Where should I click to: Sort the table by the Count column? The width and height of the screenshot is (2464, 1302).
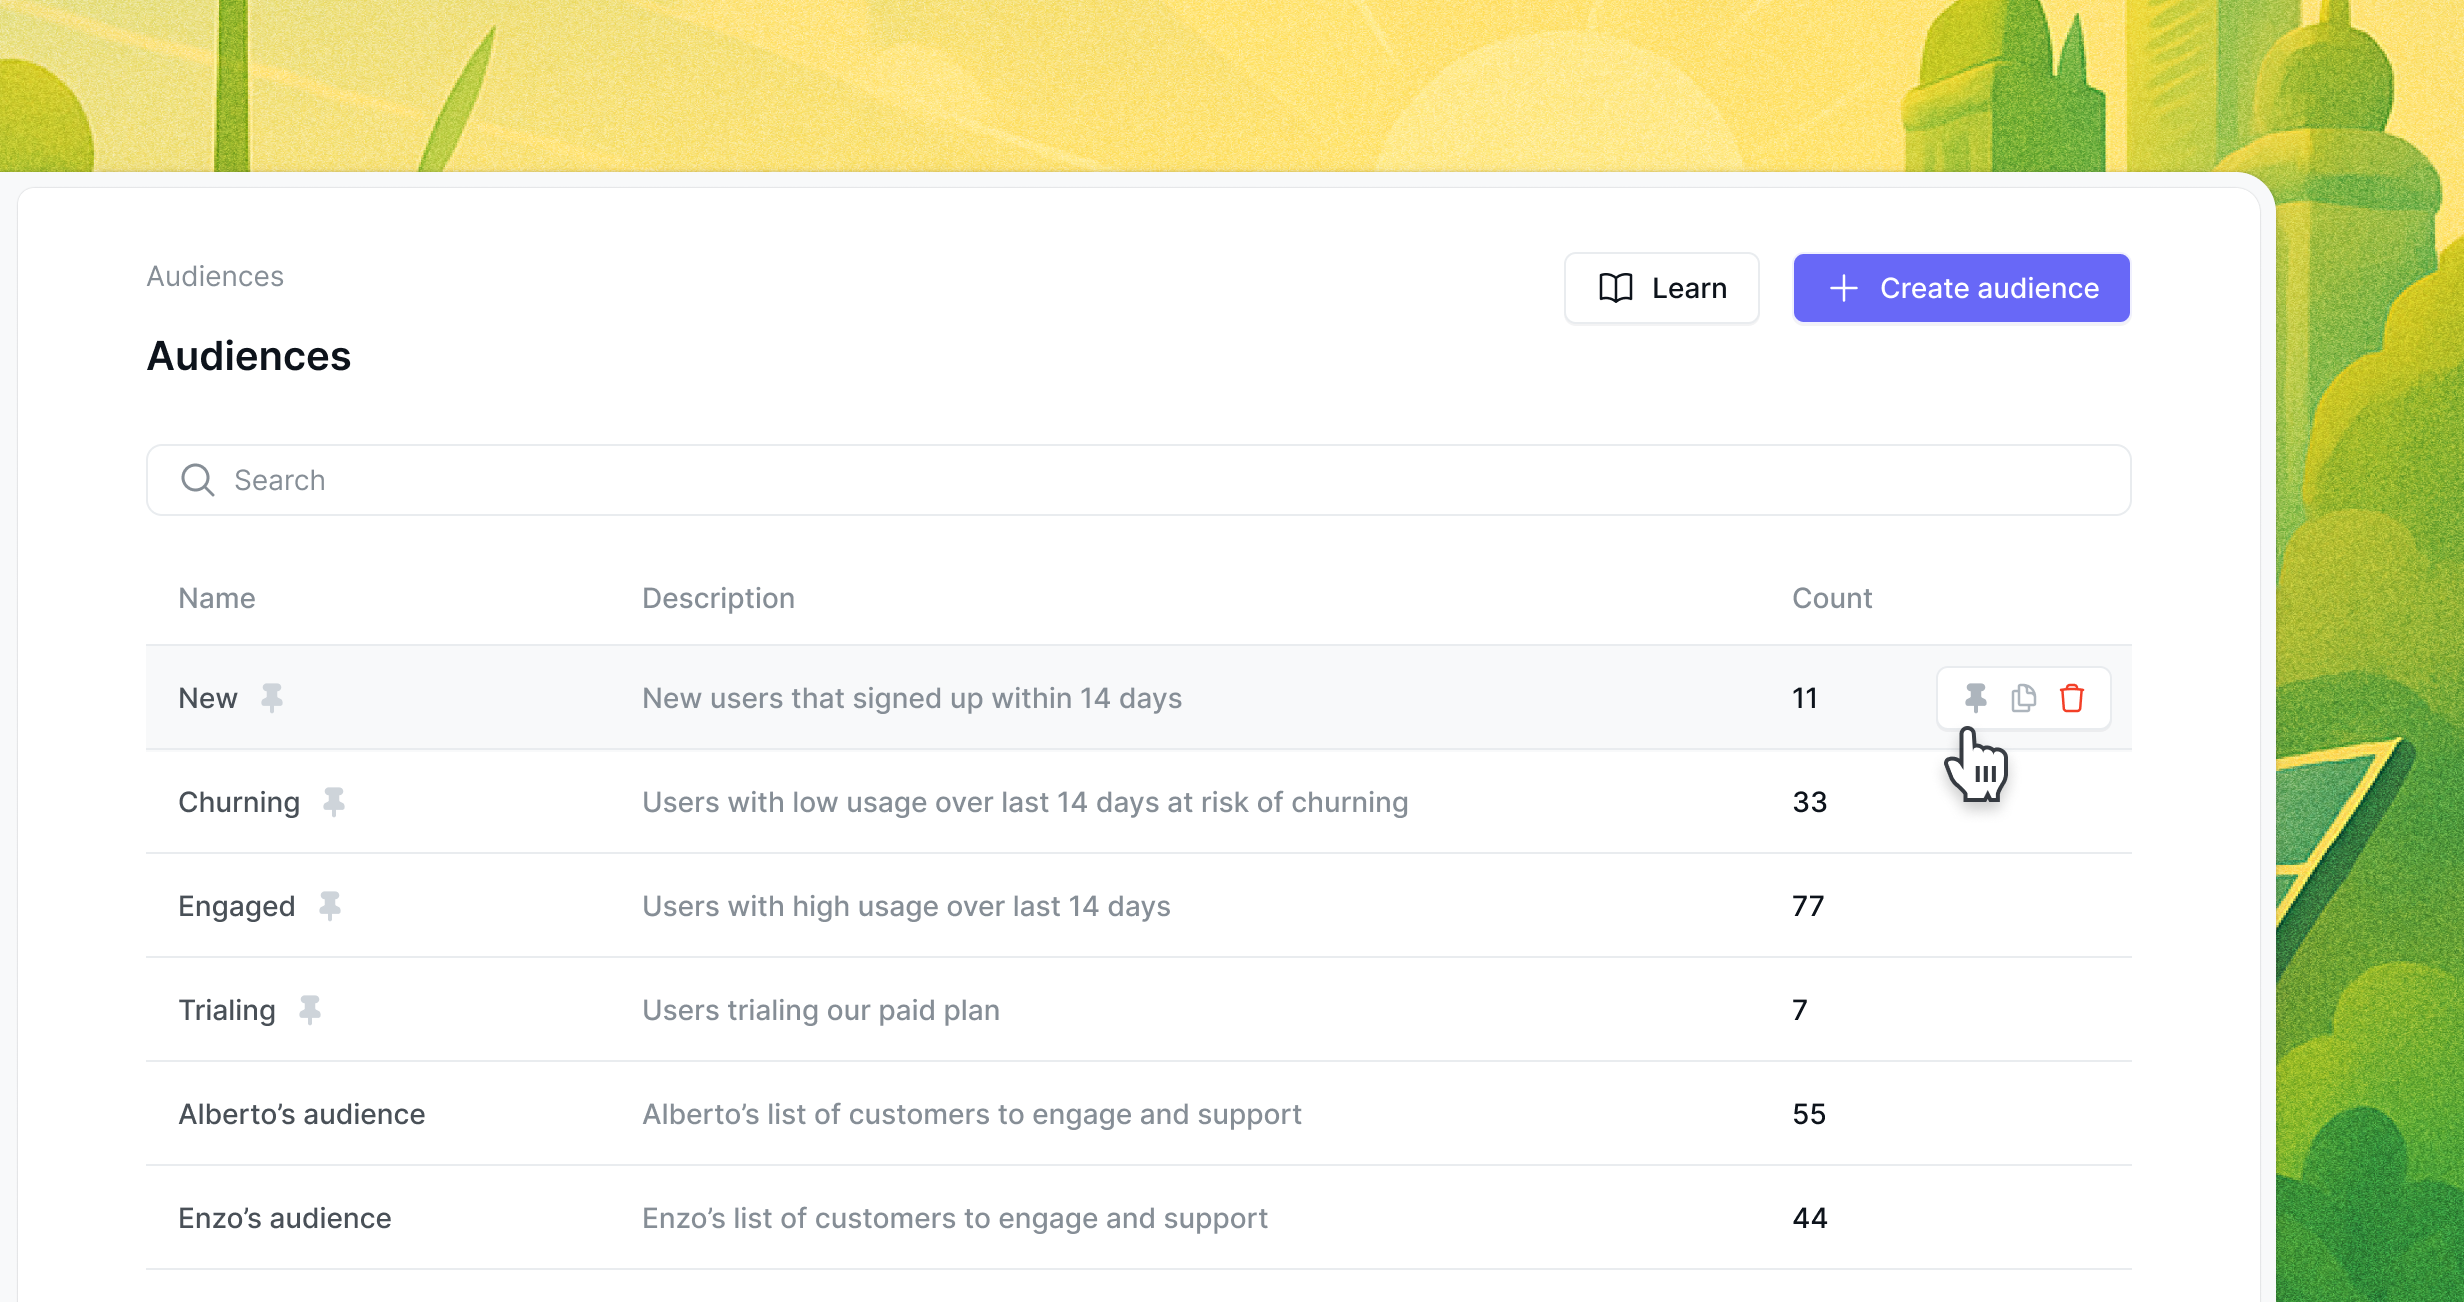[x=1832, y=598]
